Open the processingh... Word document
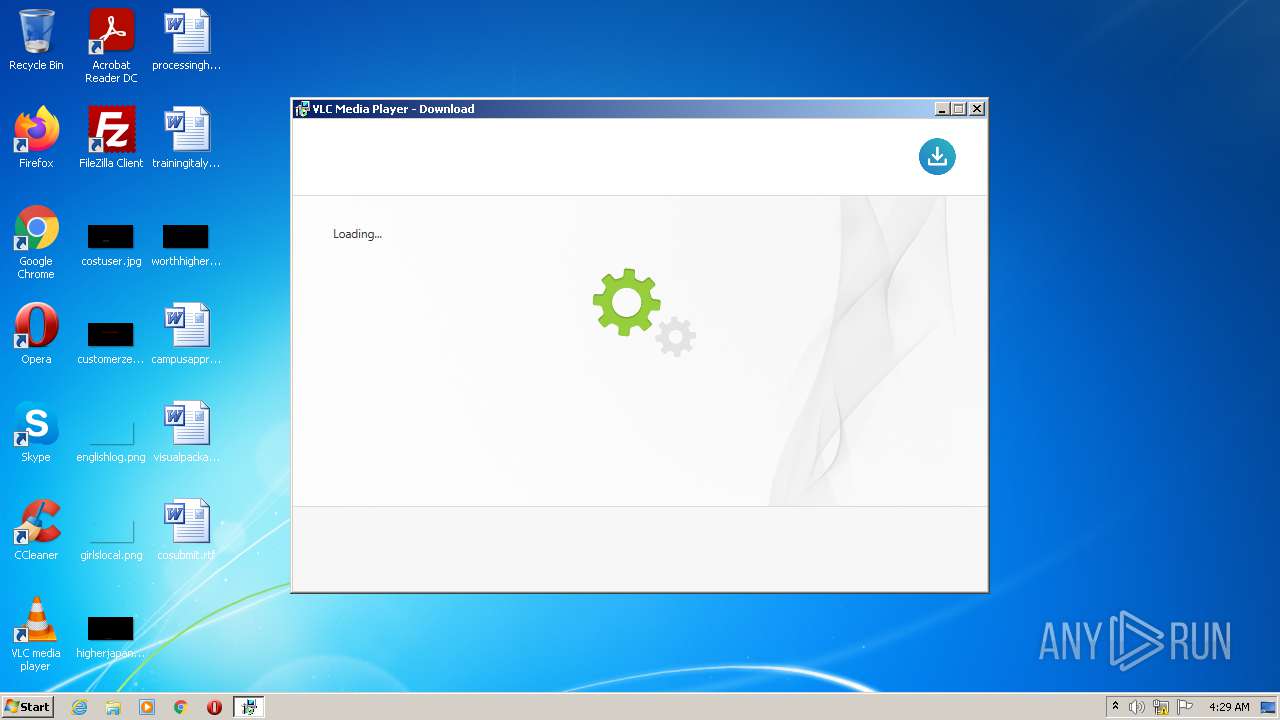Viewport: 1280px width, 720px height. click(x=186, y=41)
